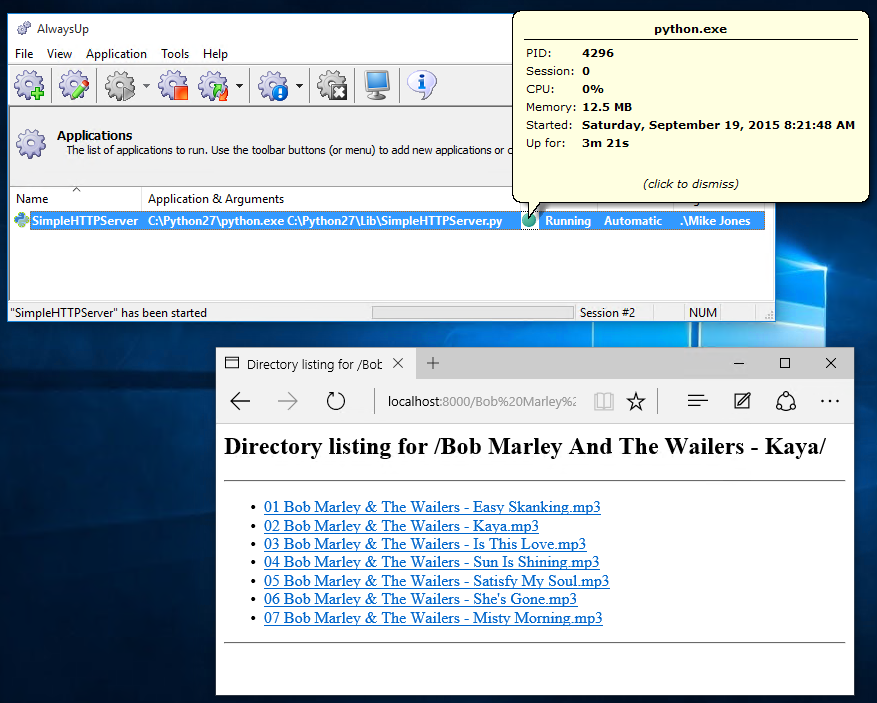Go forward in the browser

pos(287,401)
